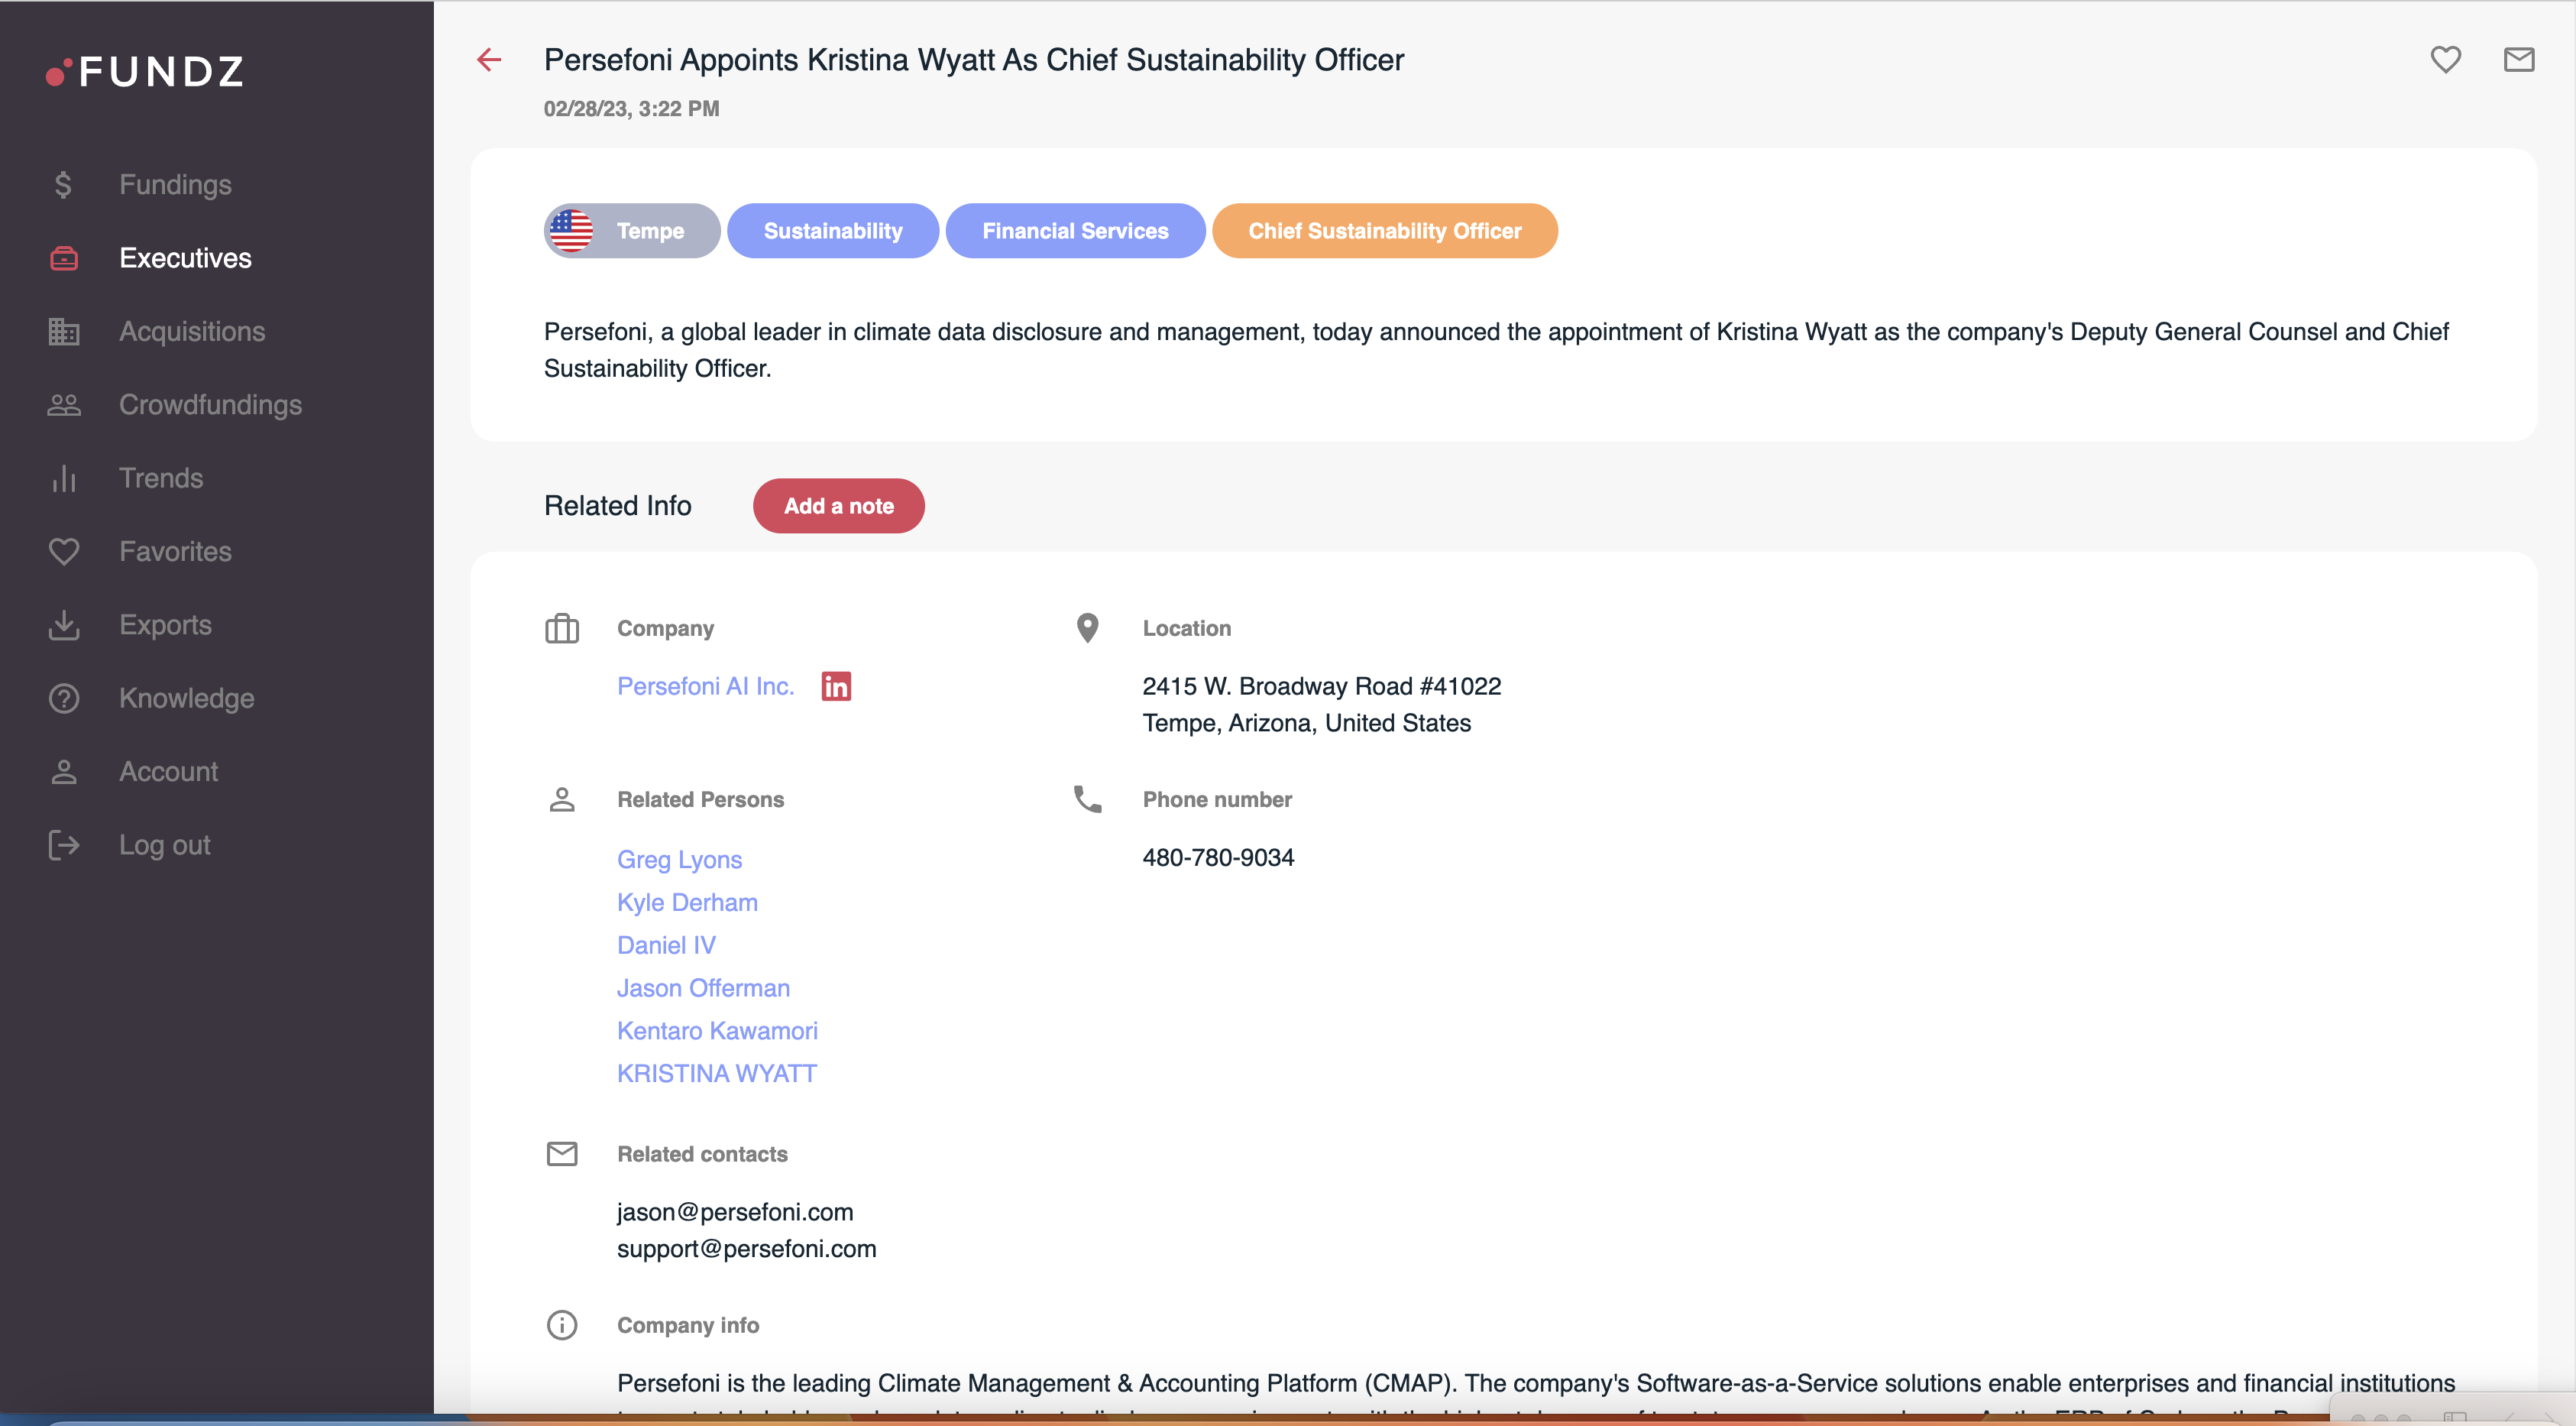Click the Log out icon
This screenshot has height=1426, width=2576.
tap(63, 845)
